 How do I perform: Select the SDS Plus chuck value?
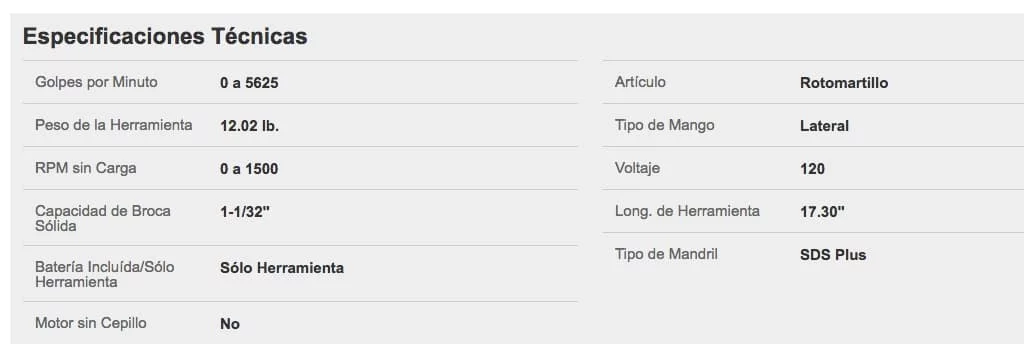(833, 255)
